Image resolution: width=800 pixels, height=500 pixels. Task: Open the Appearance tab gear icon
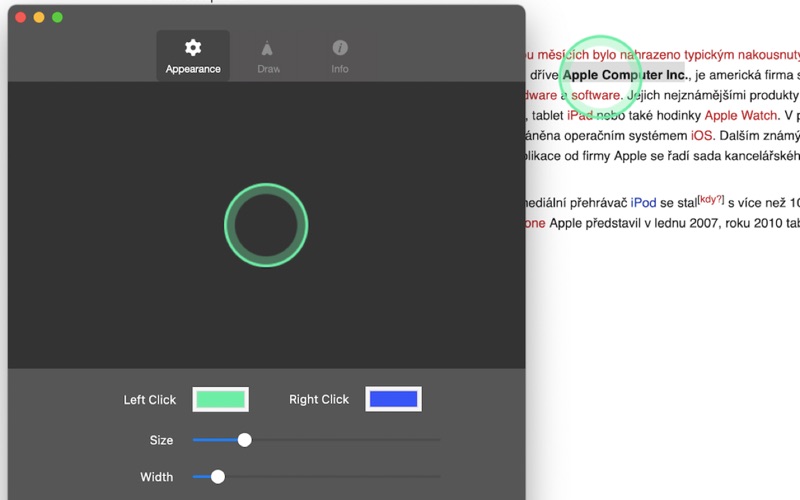(193, 48)
